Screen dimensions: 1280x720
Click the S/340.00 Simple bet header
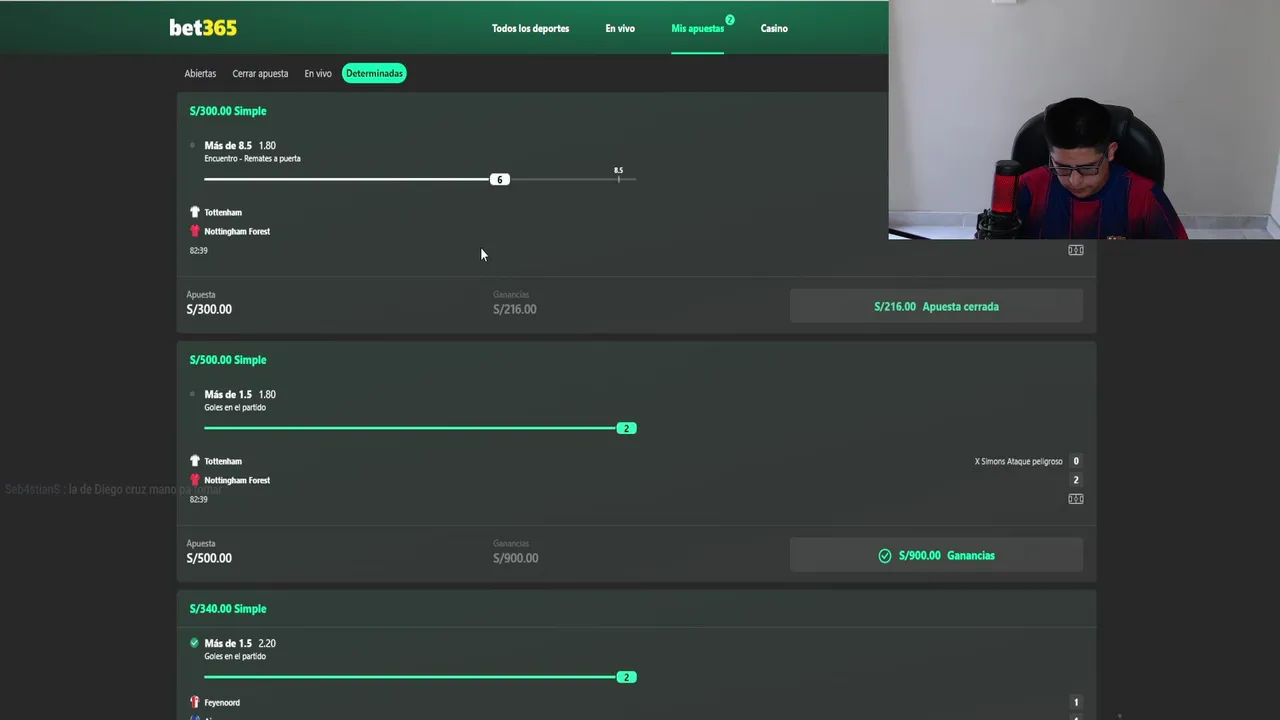[228, 609]
